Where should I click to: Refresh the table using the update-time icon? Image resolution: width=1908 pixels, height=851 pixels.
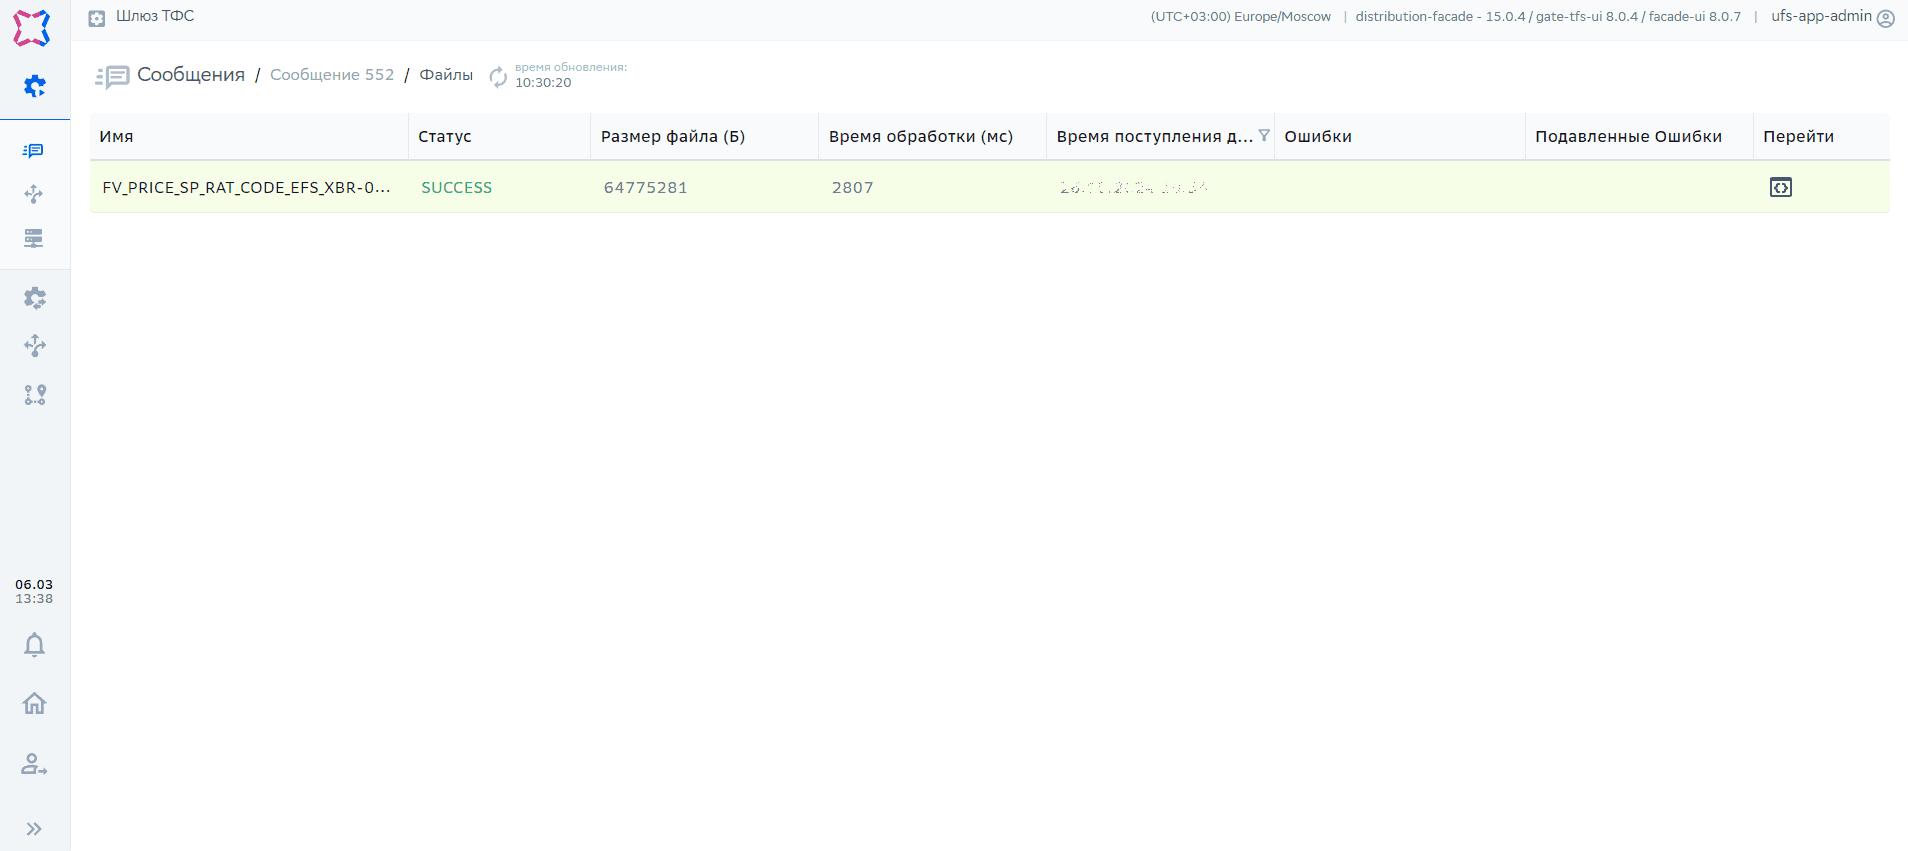[x=498, y=76]
